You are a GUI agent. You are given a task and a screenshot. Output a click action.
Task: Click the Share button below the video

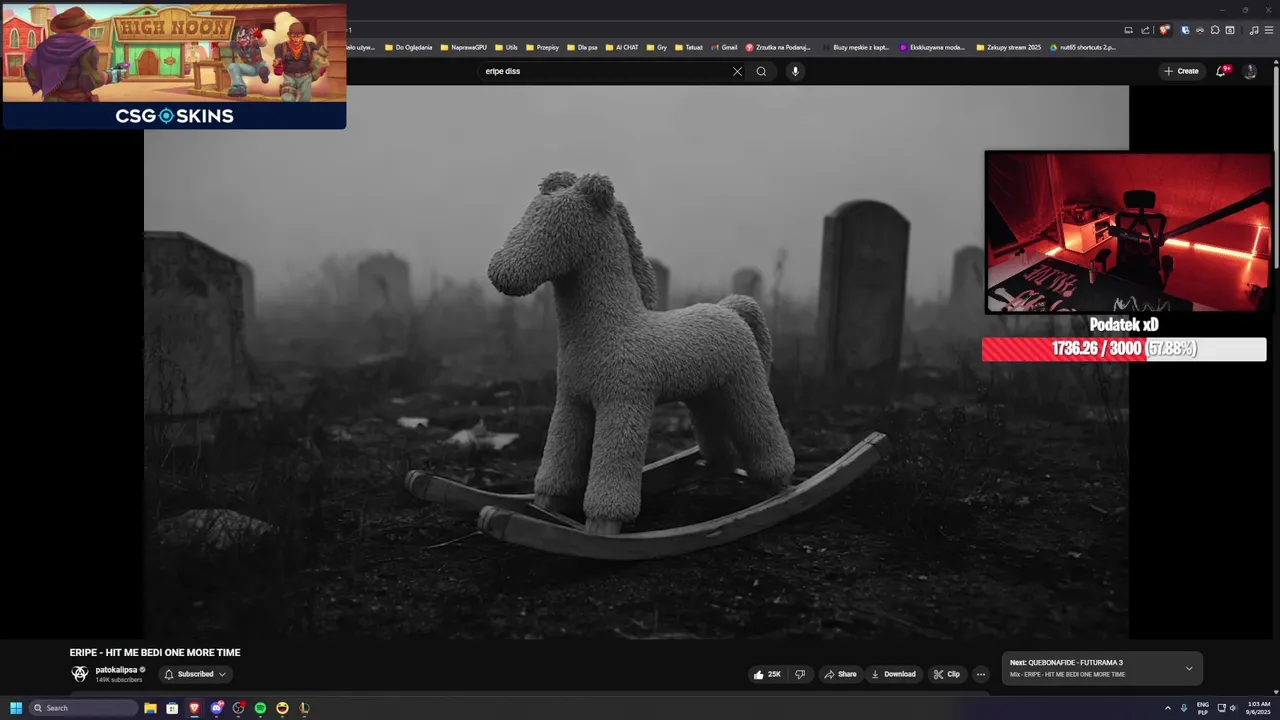[x=840, y=674]
